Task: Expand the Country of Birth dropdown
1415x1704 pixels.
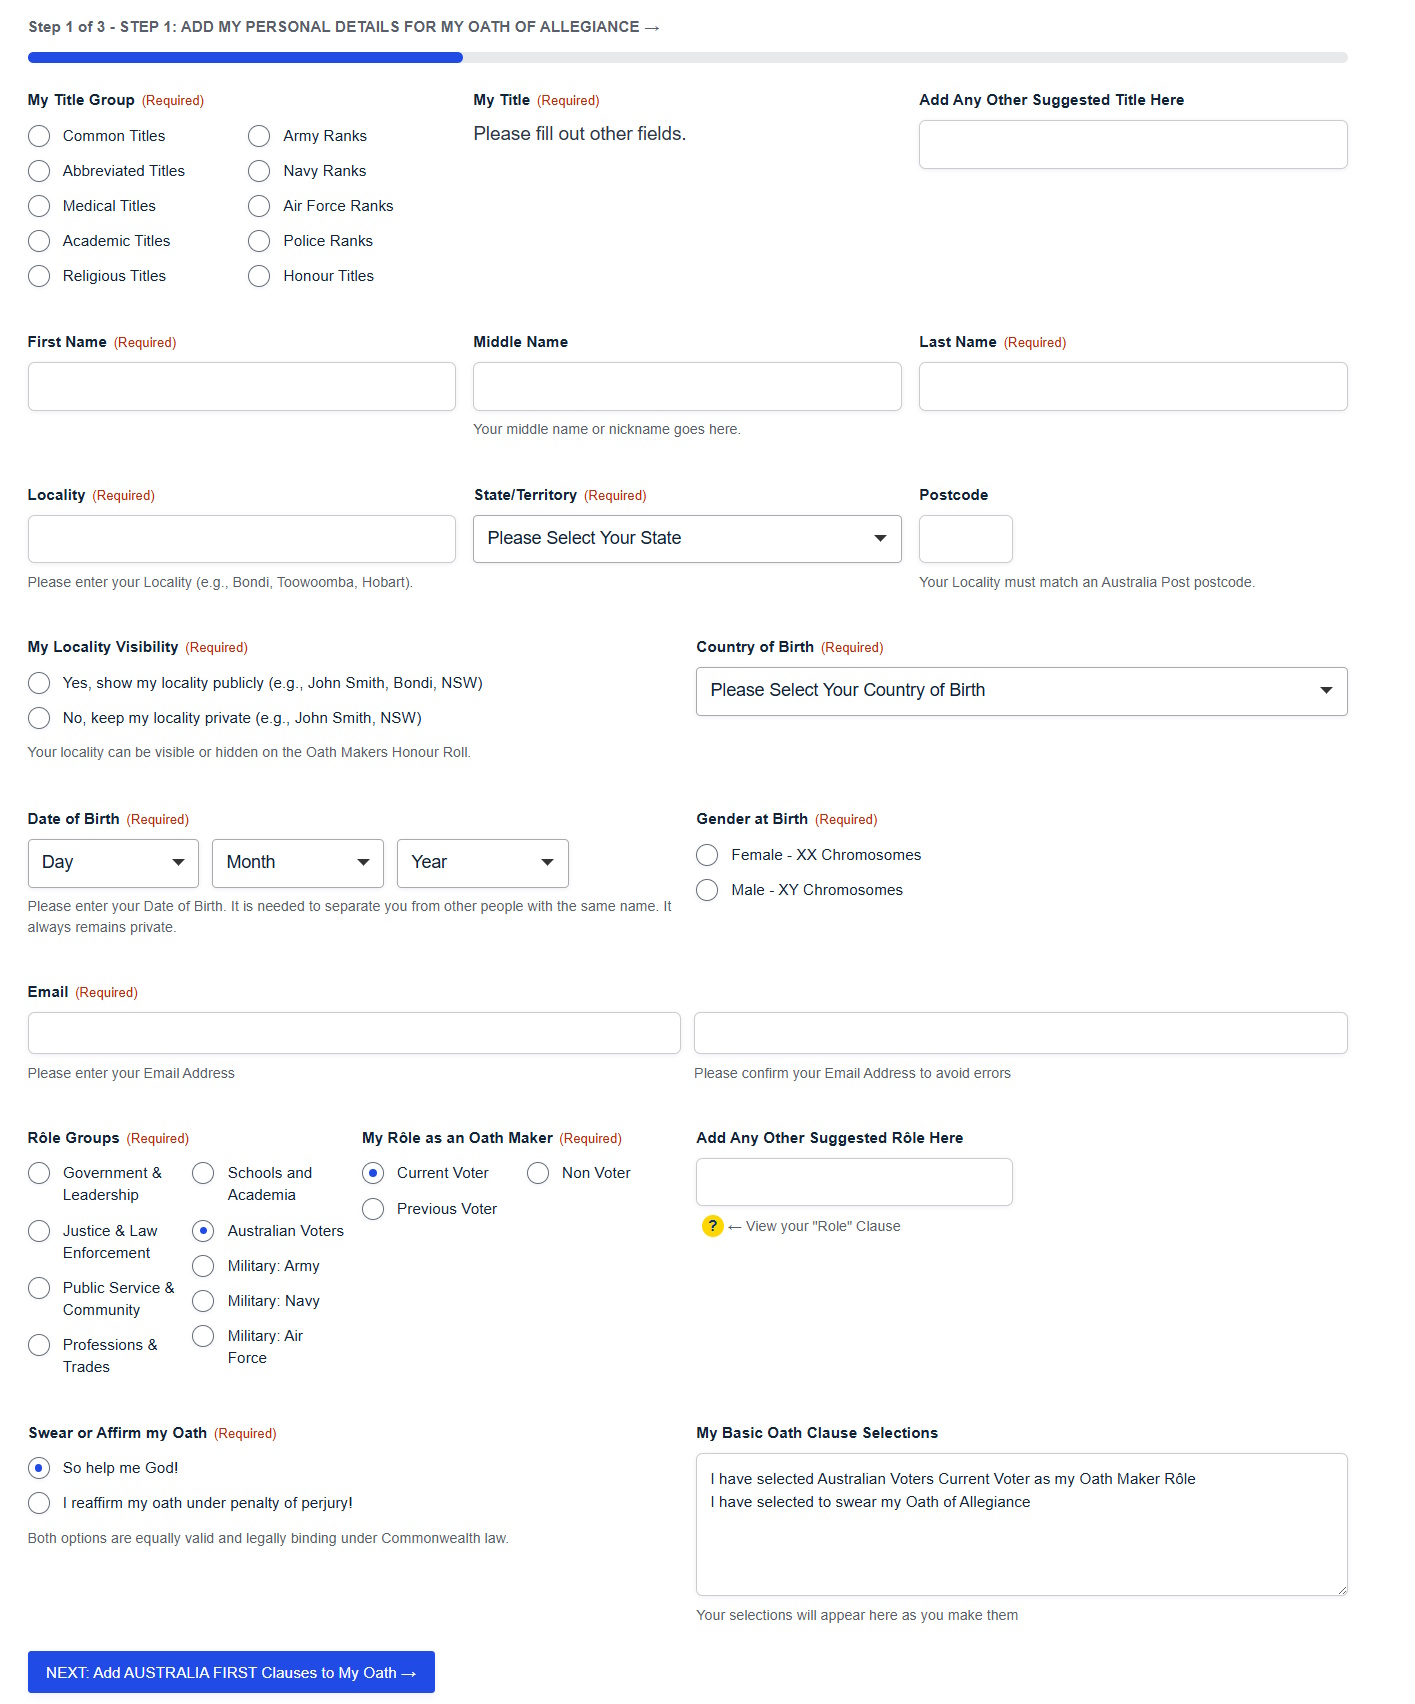Action: coord(1021,691)
